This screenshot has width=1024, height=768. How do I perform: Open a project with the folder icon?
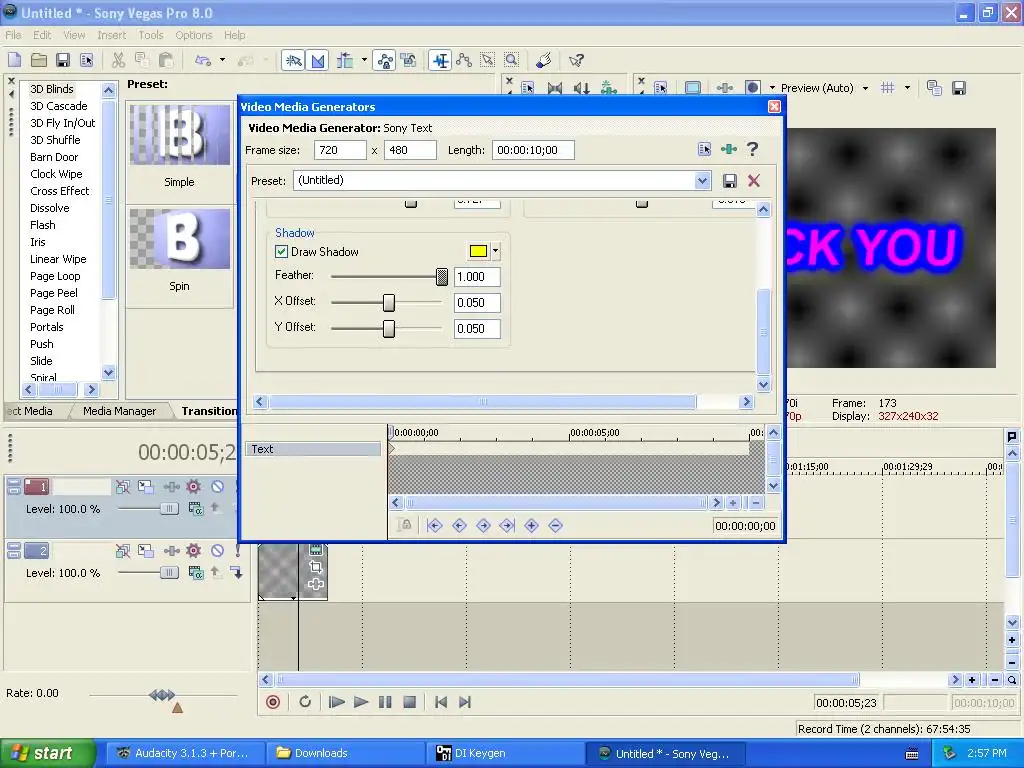(x=39, y=61)
